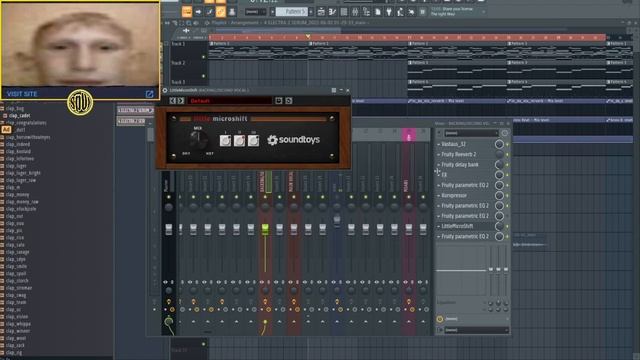This screenshot has width=640, height=360.
Task: Click the Ad badge in the browser
Action: click(6, 129)
